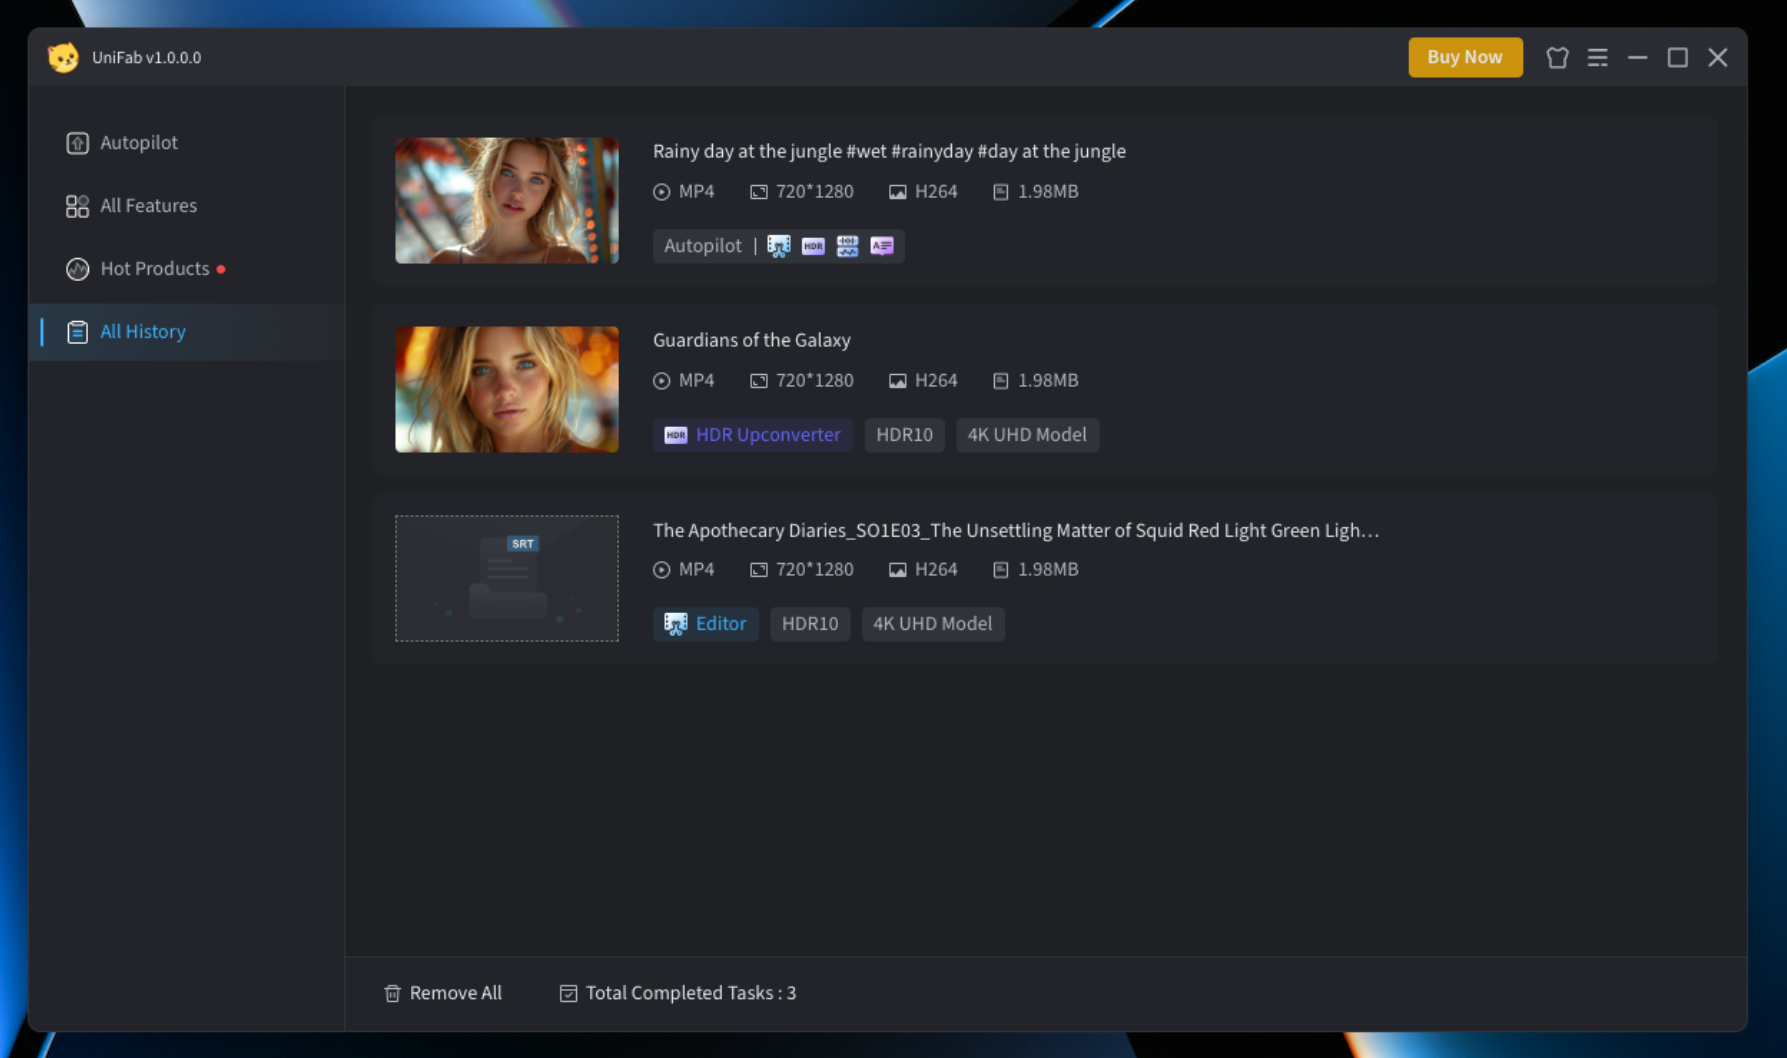This screenshot has width=1787, height=1058.
Task: Click the 4K UHD Model tag in the Guardians row
Action: tap(1027, 434)
